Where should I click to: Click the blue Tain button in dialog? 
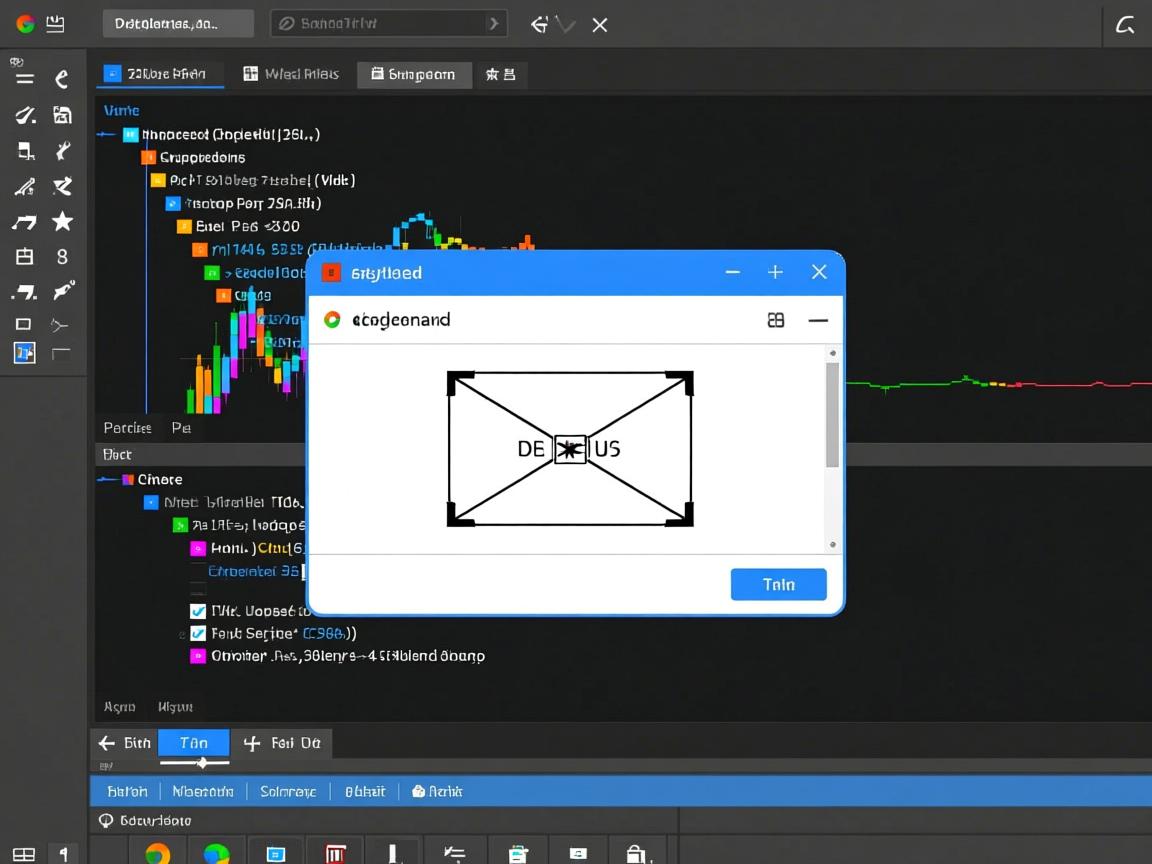tap(778, 585)
